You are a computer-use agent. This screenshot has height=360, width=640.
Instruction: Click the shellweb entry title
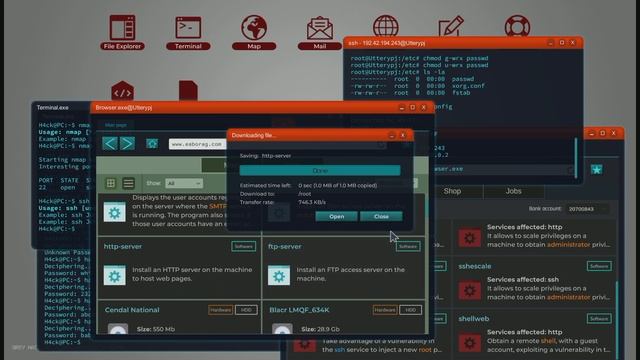click(473, 318)
